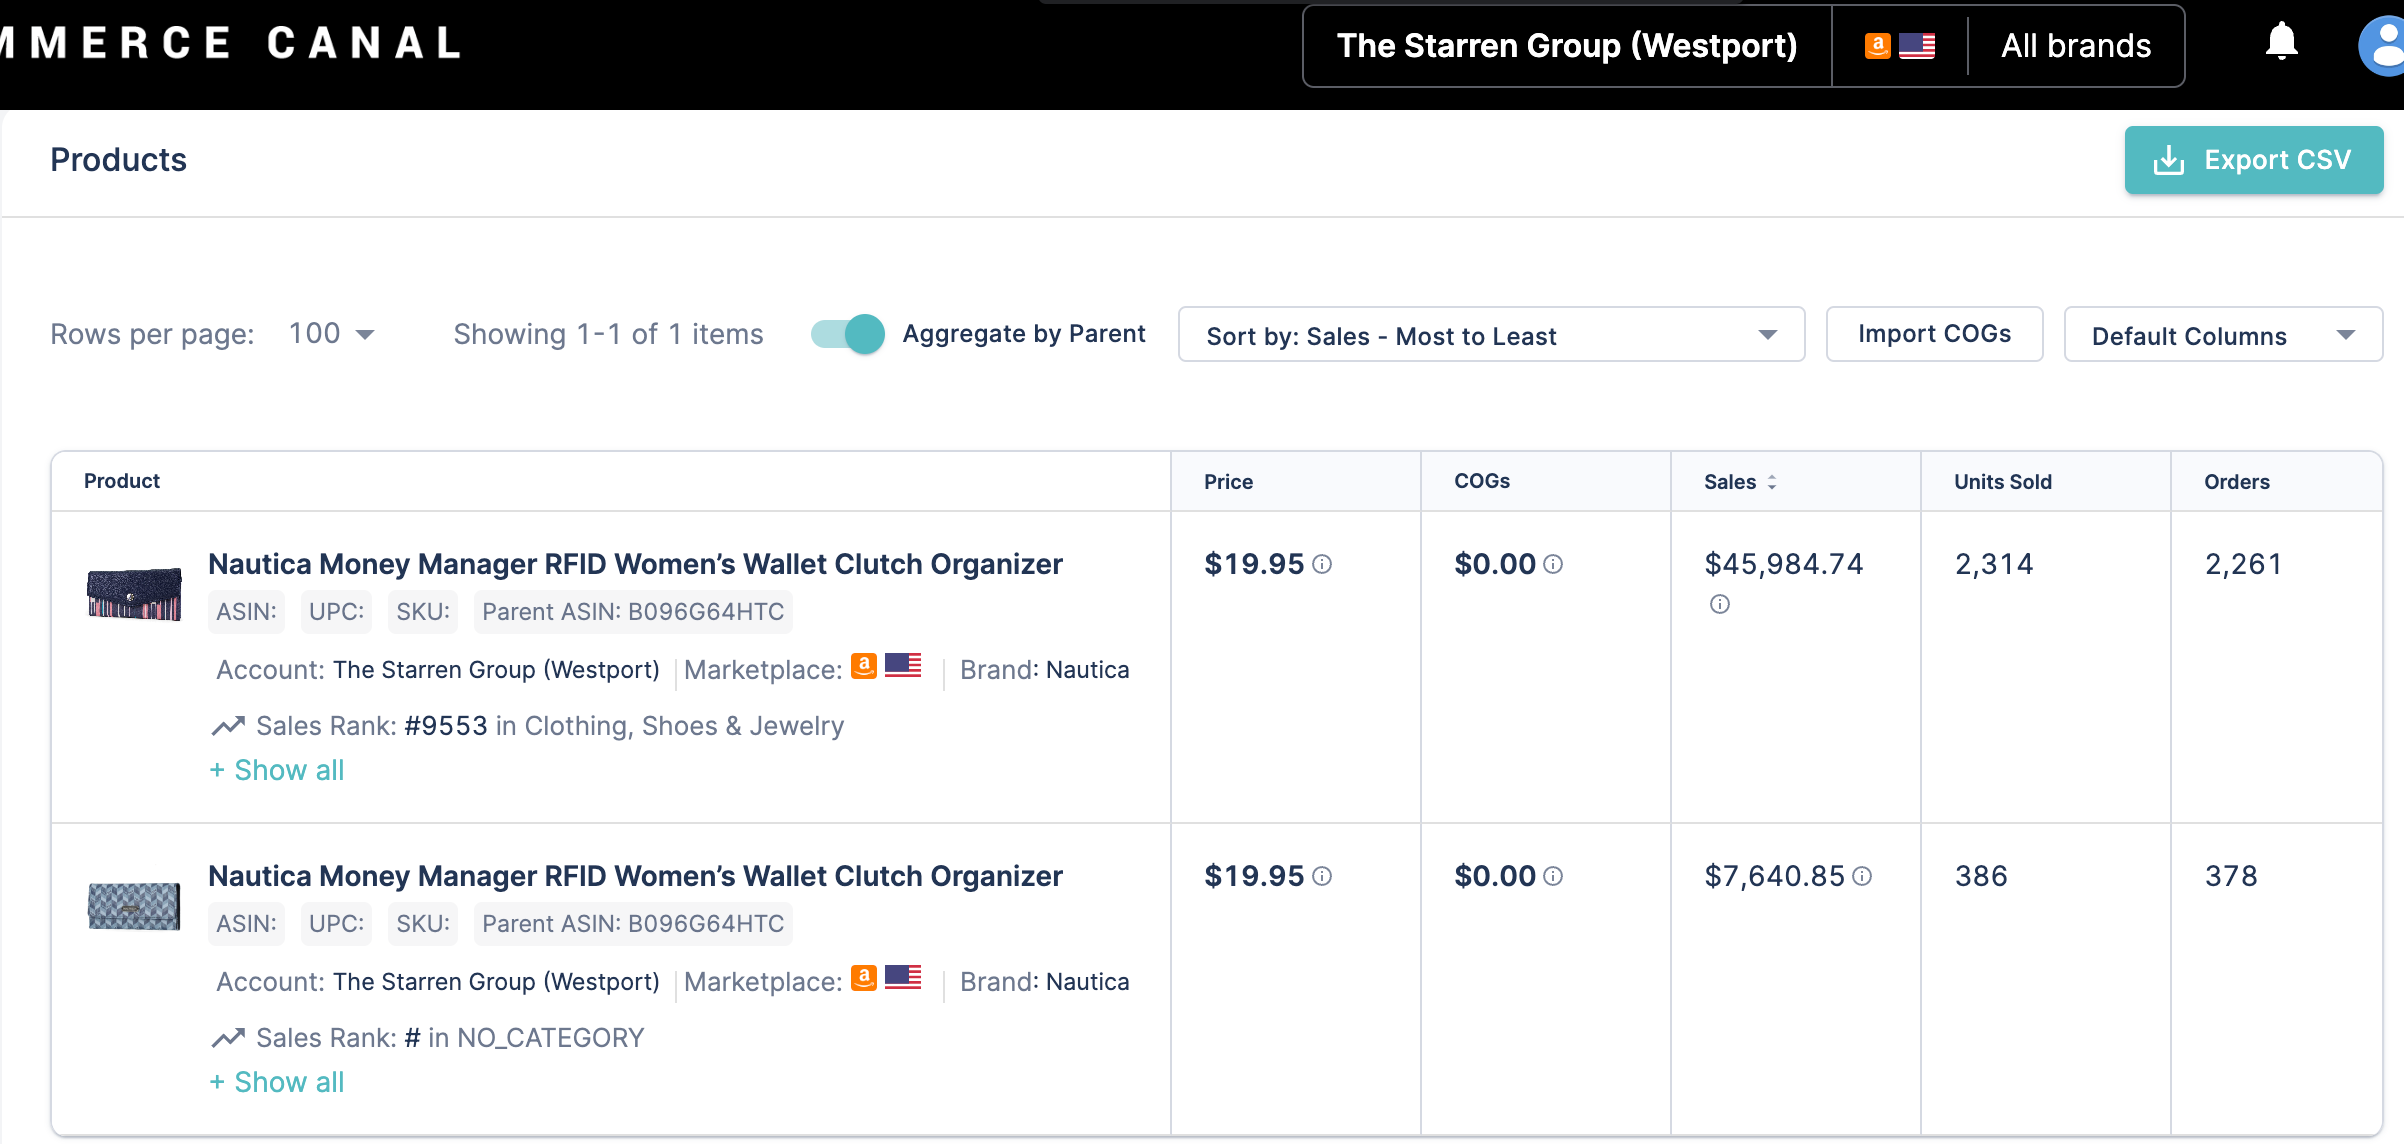Expand Show all for first product

(277, 770)
